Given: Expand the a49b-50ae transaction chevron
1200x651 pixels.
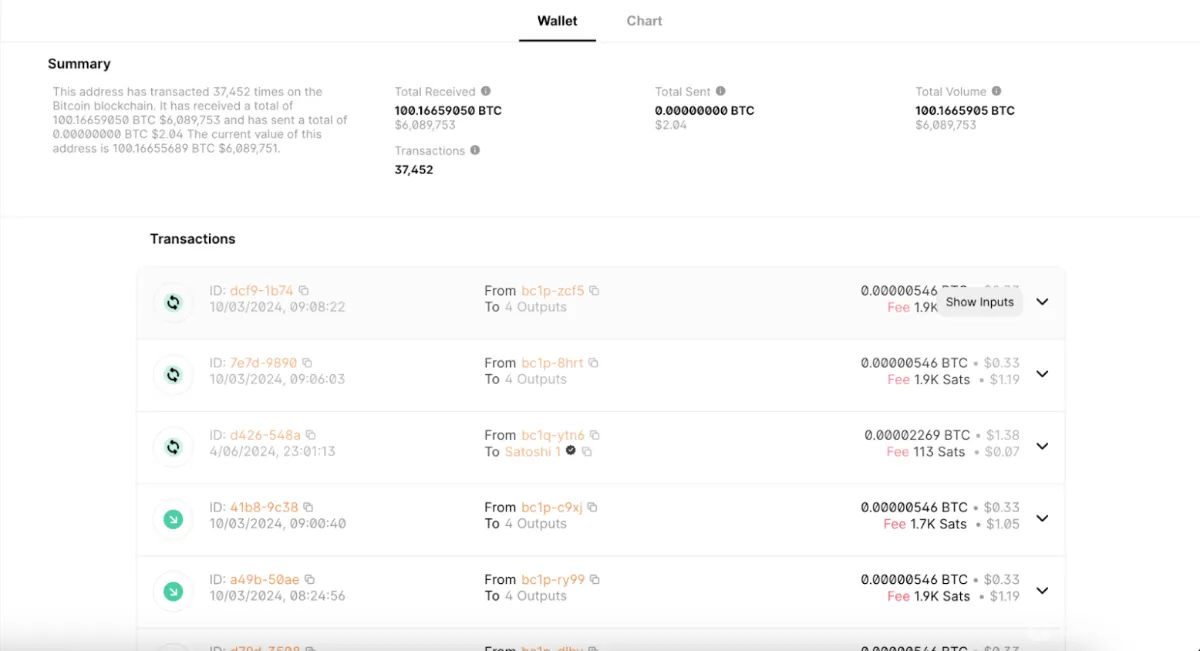Looking at the screenshot, I should point(1042,590).
